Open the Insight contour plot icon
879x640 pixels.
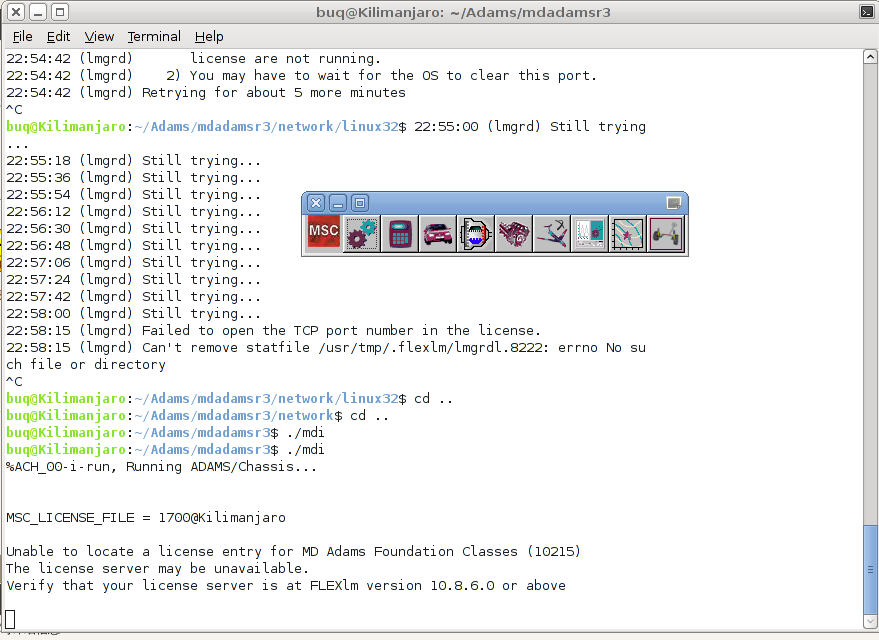click(x=628, y=234)
